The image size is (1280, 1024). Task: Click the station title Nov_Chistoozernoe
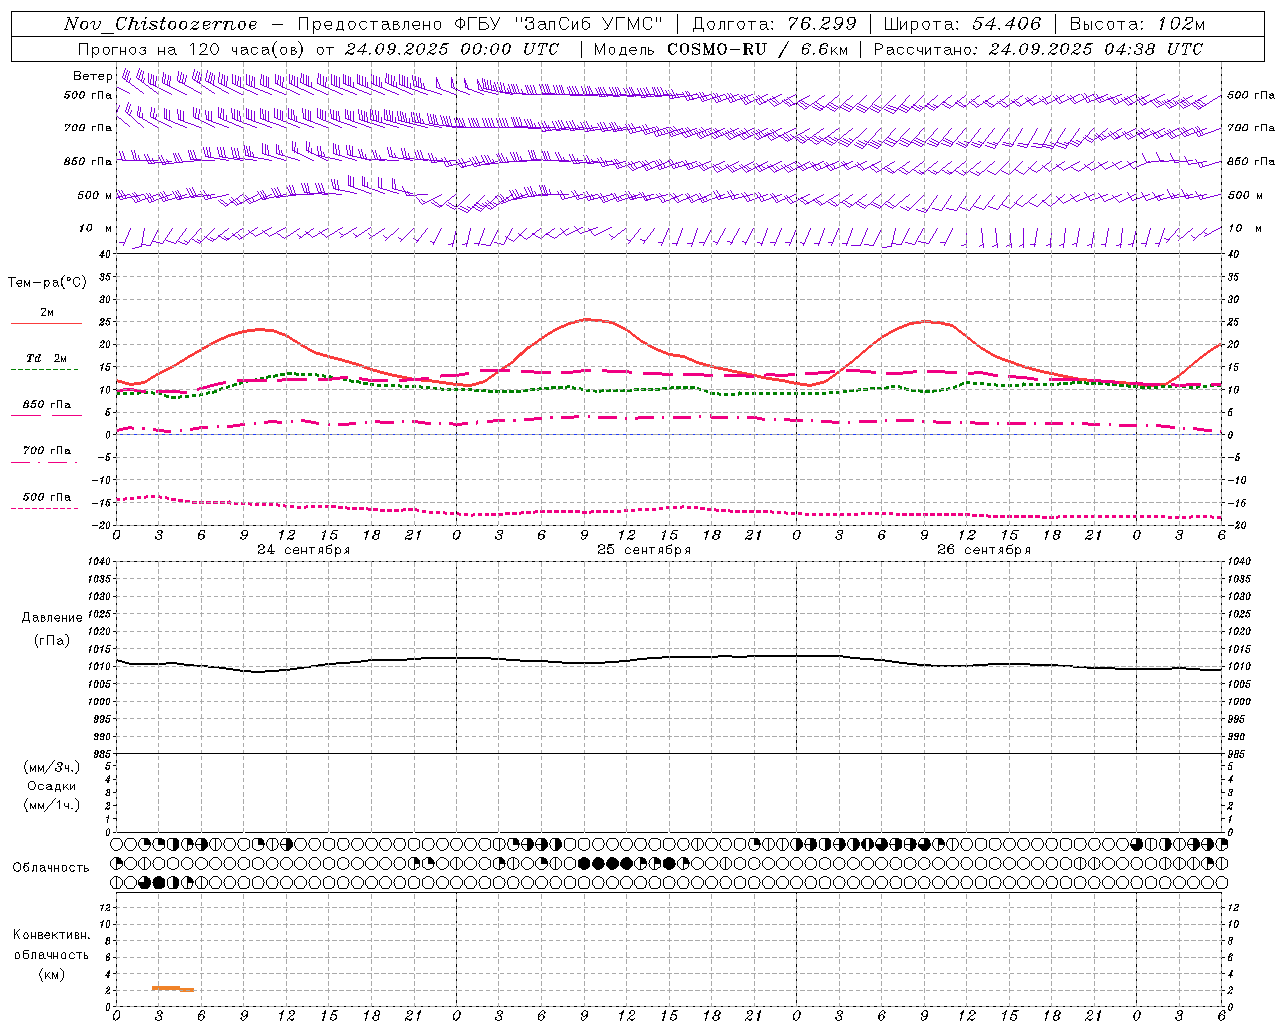(160, 24)
